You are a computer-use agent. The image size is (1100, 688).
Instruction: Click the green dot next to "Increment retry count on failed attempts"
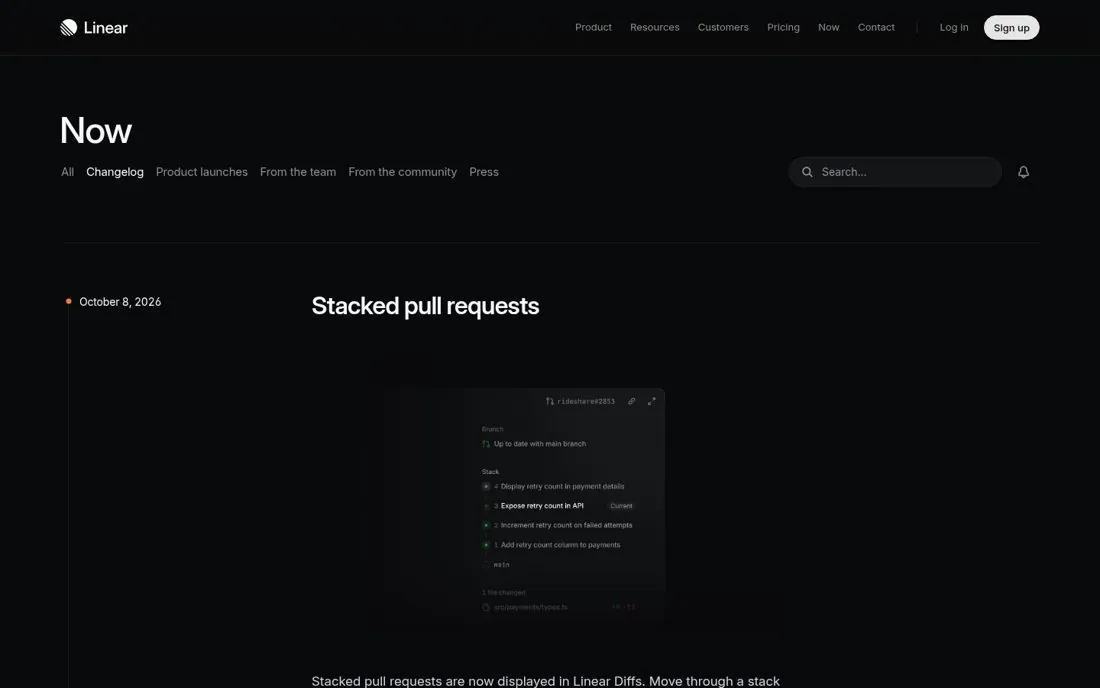pos(486,525)
